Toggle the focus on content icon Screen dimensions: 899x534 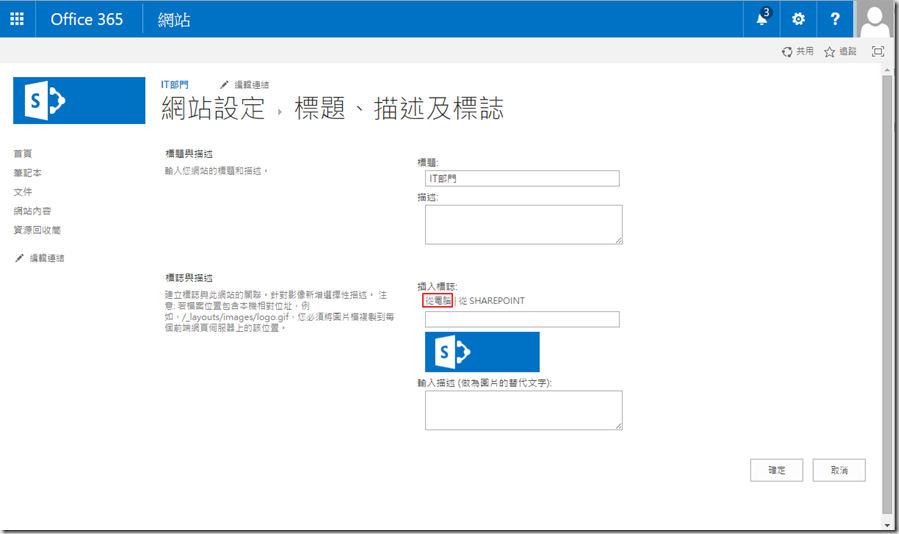878,51
